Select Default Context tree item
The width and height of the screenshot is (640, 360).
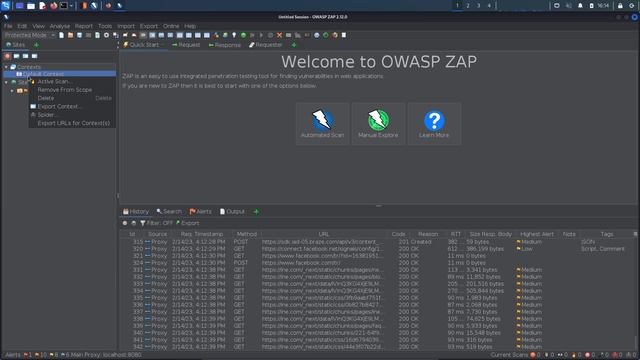coord(40,74)
